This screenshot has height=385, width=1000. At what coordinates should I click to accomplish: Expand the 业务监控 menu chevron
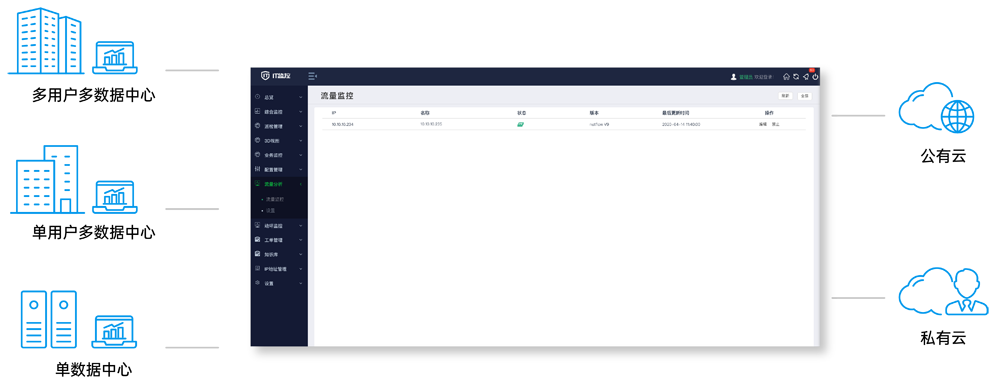[300, 155]
